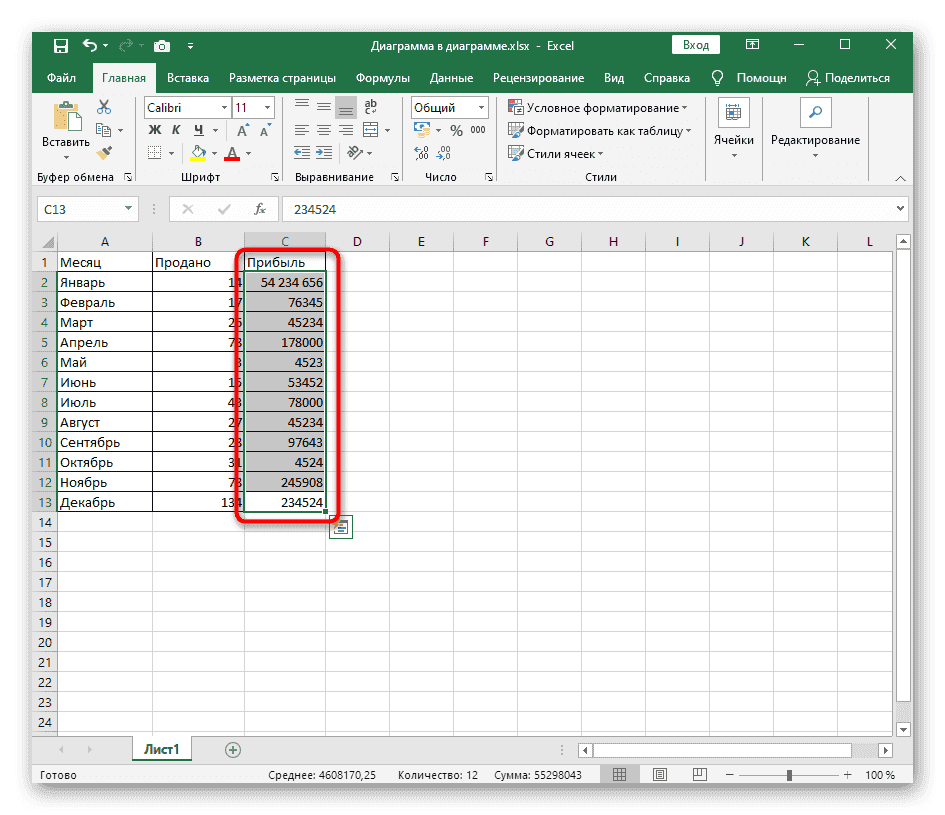
Task: Toggle italic formatting (К)
Action: pos(177,130)
